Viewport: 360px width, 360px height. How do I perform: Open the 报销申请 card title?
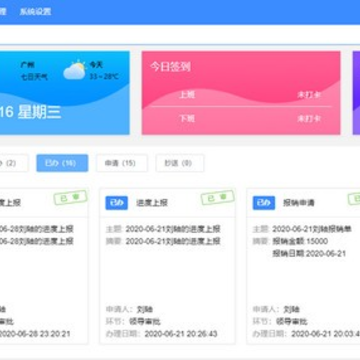pos(299,203)
